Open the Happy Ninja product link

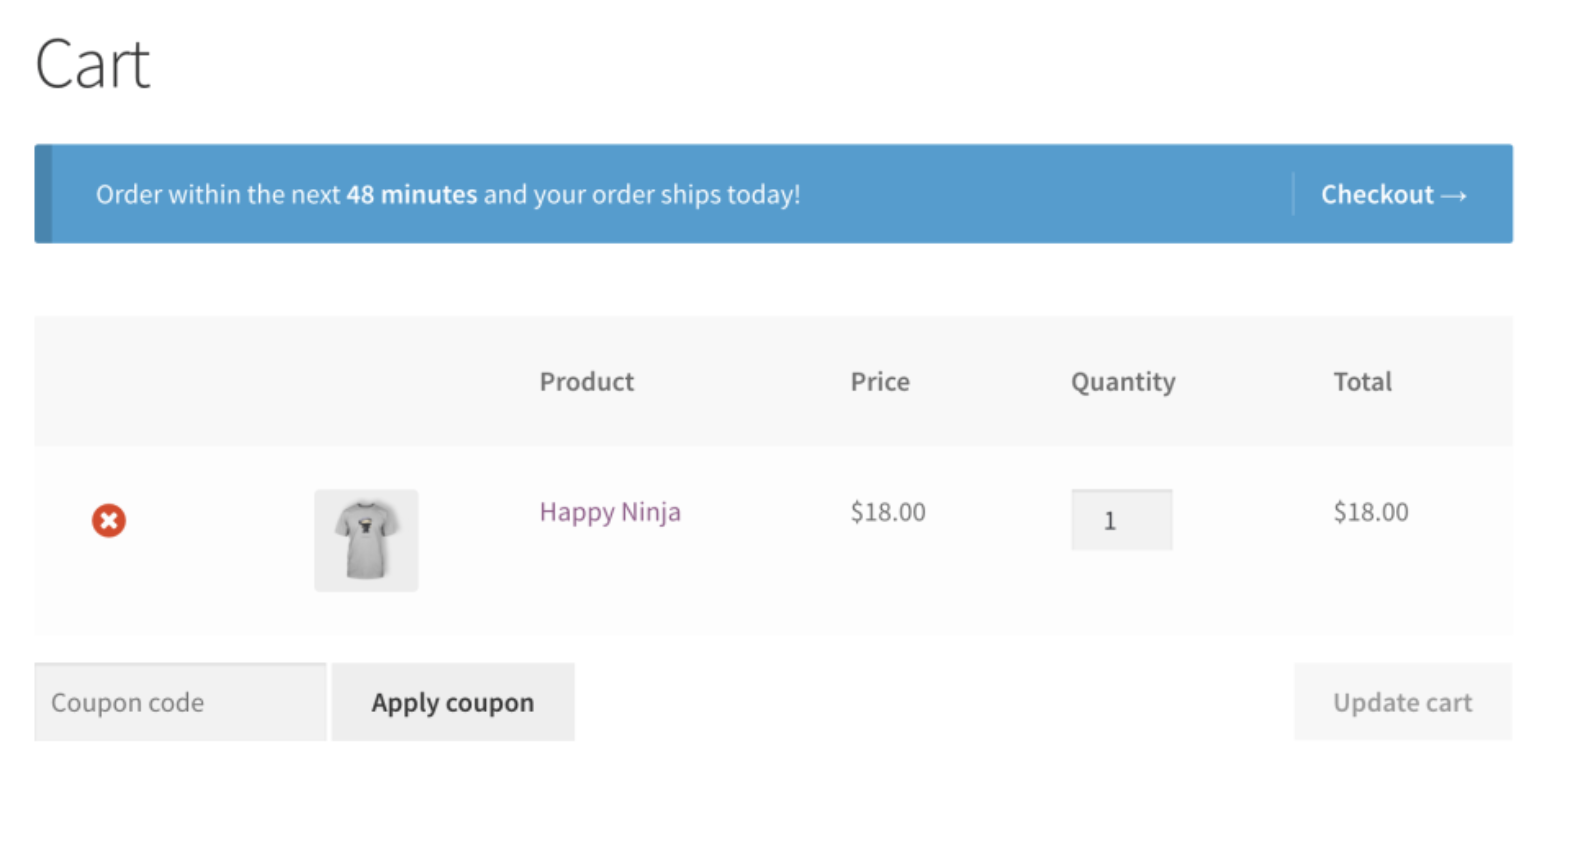(610, 512)
